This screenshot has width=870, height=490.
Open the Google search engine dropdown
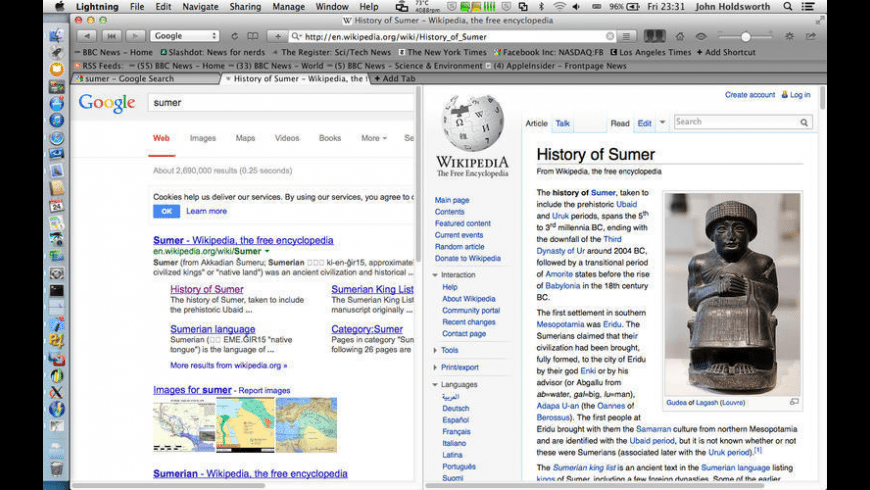pyautogui.click(x=184, y=36)
